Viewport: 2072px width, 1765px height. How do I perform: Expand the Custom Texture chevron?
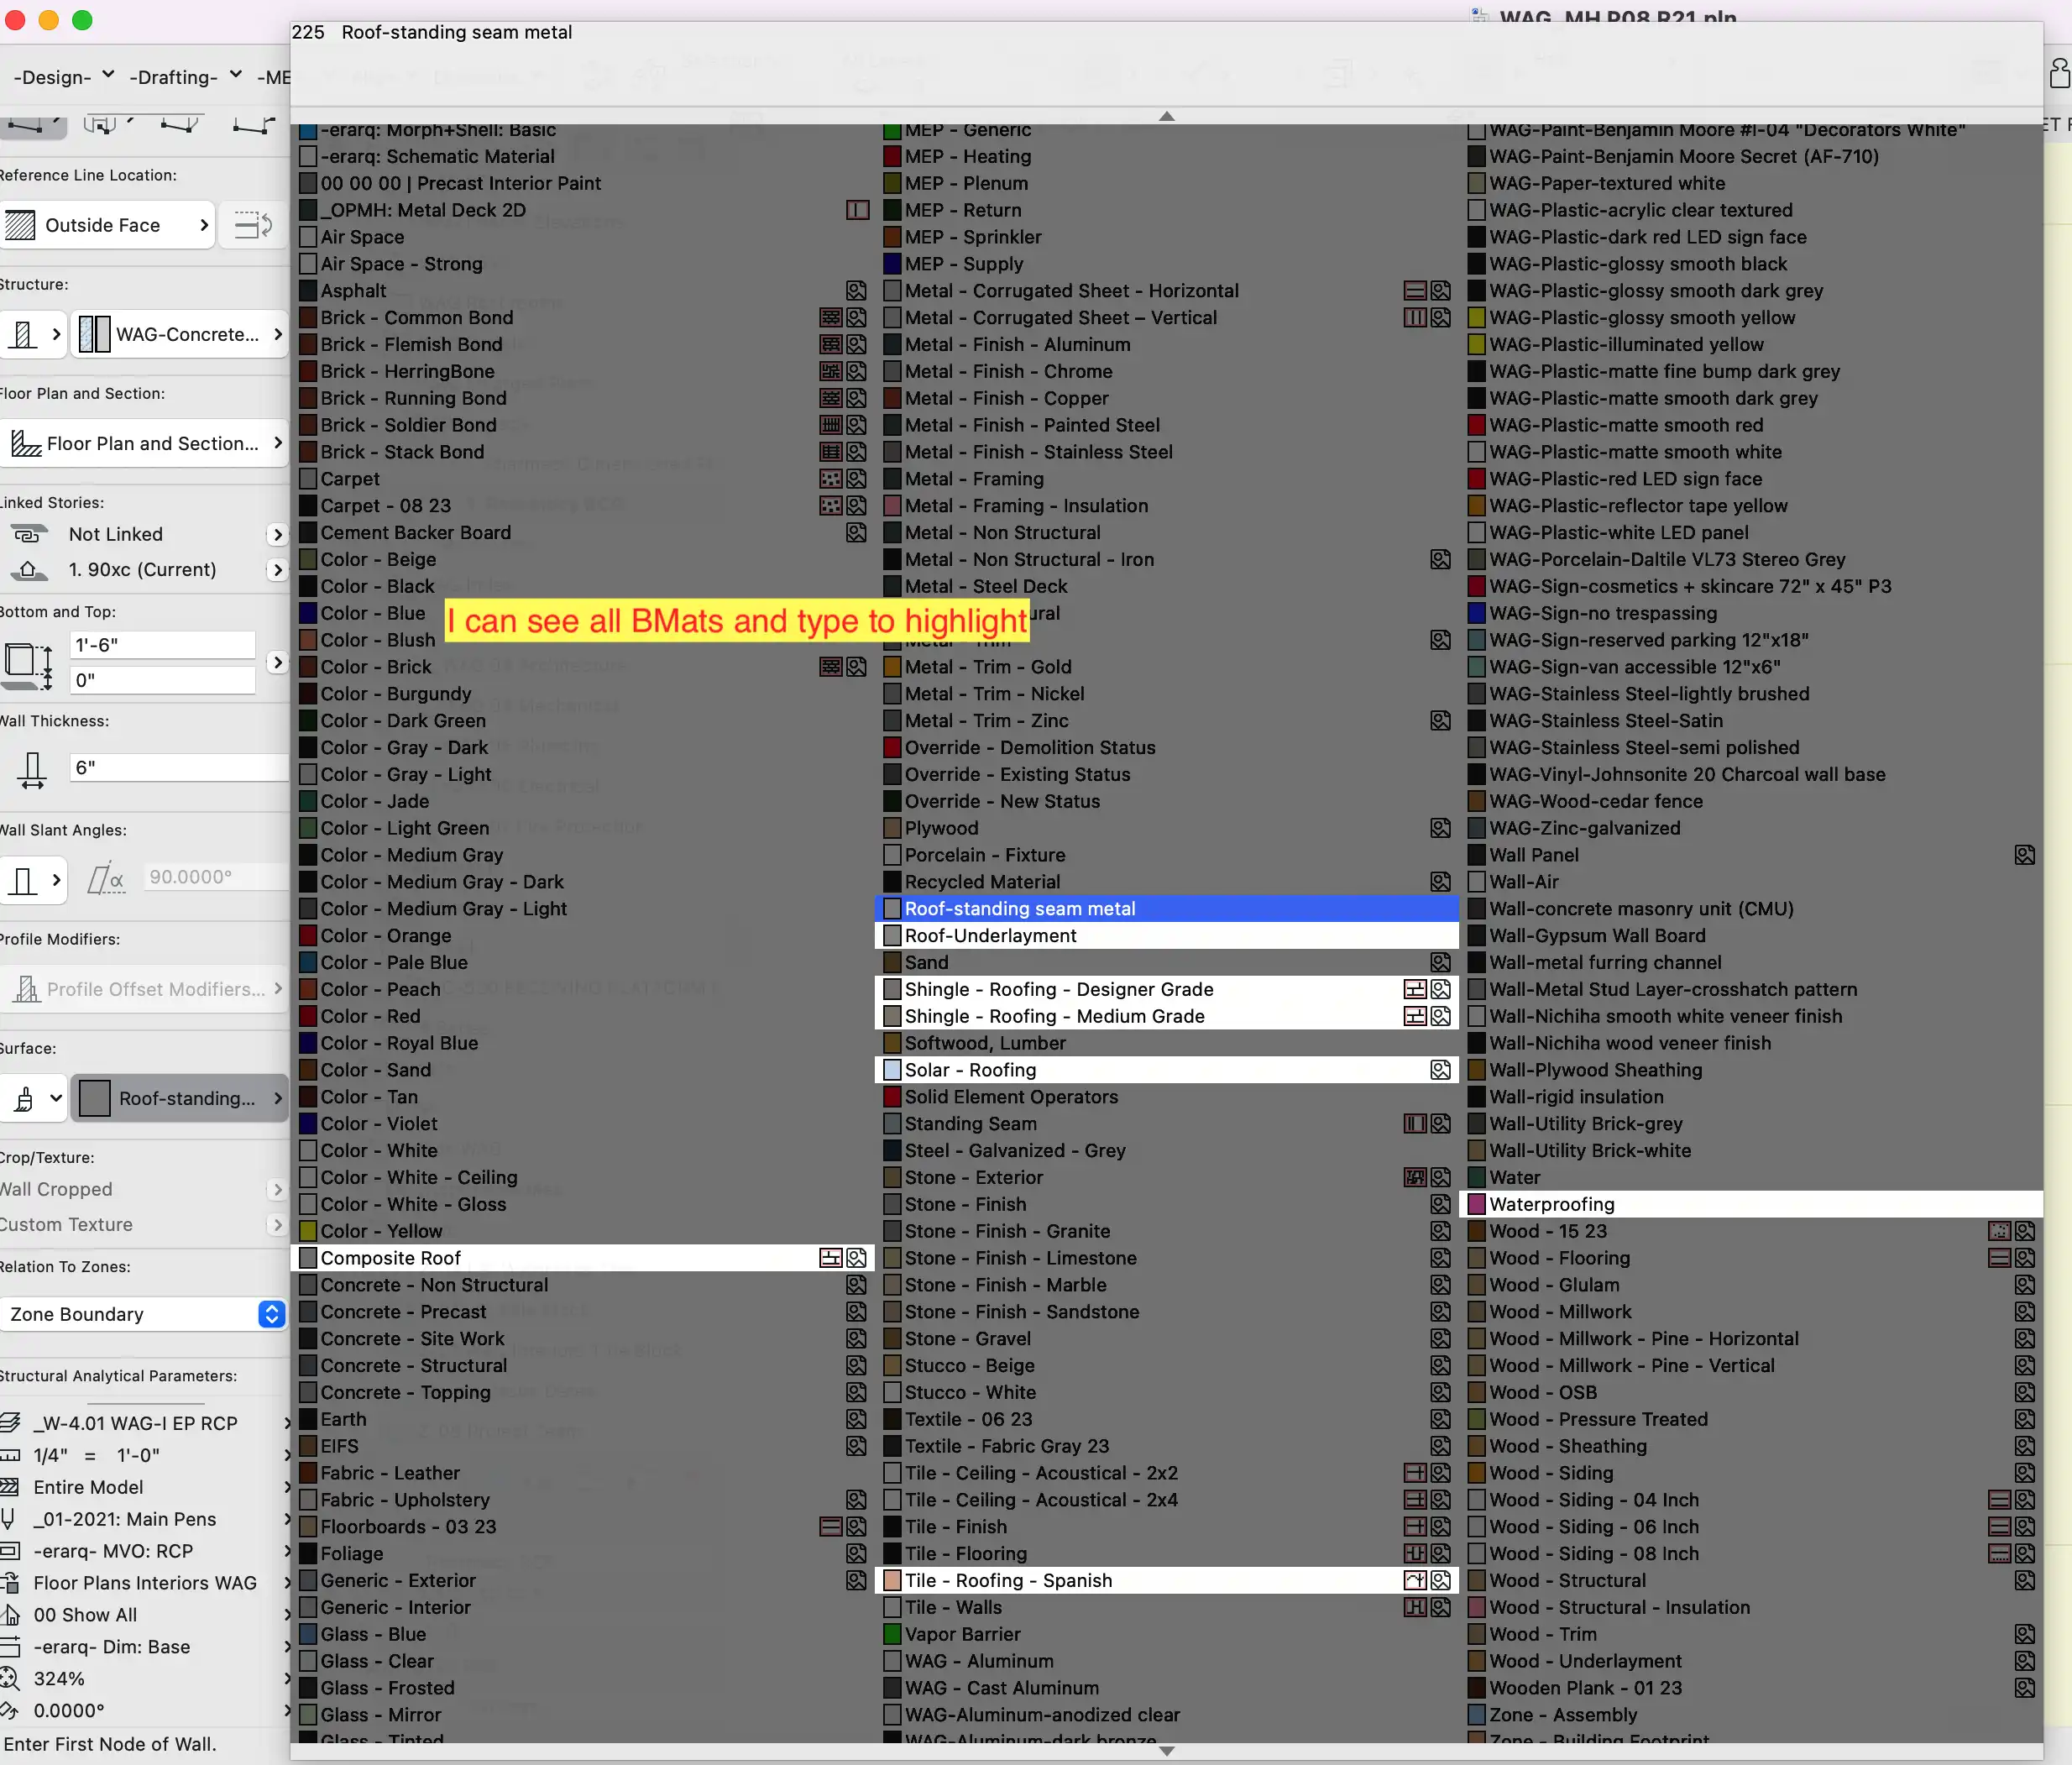(x=277, y=1225)
